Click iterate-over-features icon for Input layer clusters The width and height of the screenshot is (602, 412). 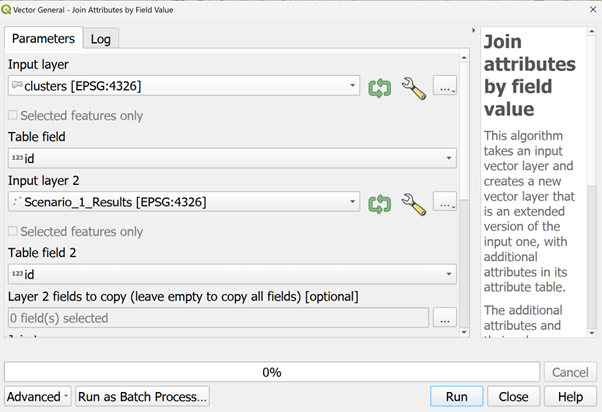379,88
